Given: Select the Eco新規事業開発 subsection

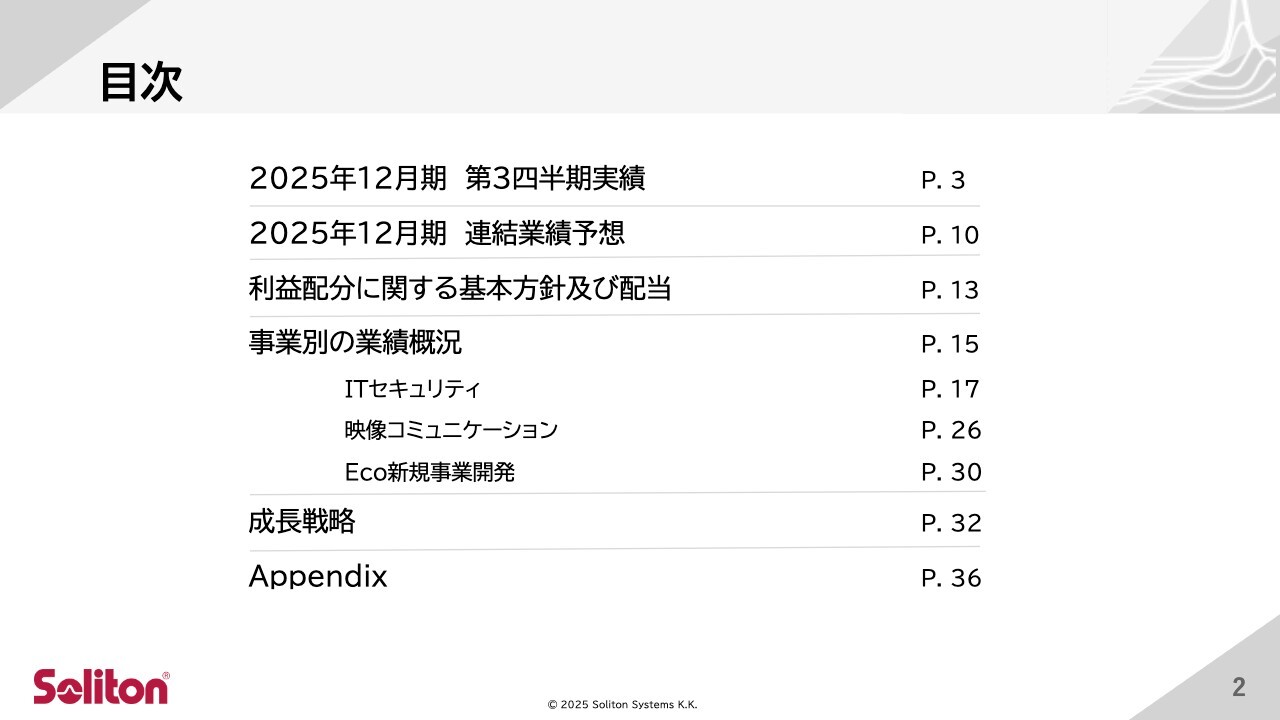Looking at the screenshot, I should pos(429,472).
